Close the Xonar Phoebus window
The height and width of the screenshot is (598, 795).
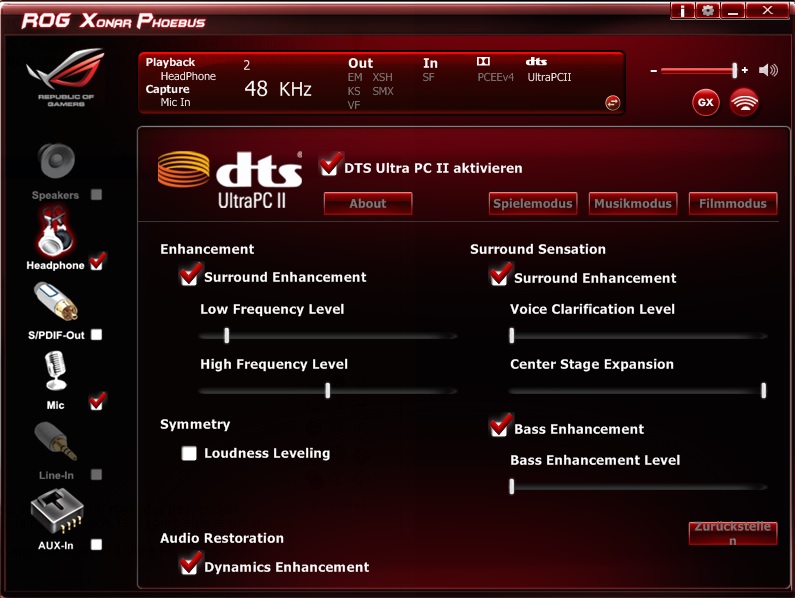pos(768,11)
